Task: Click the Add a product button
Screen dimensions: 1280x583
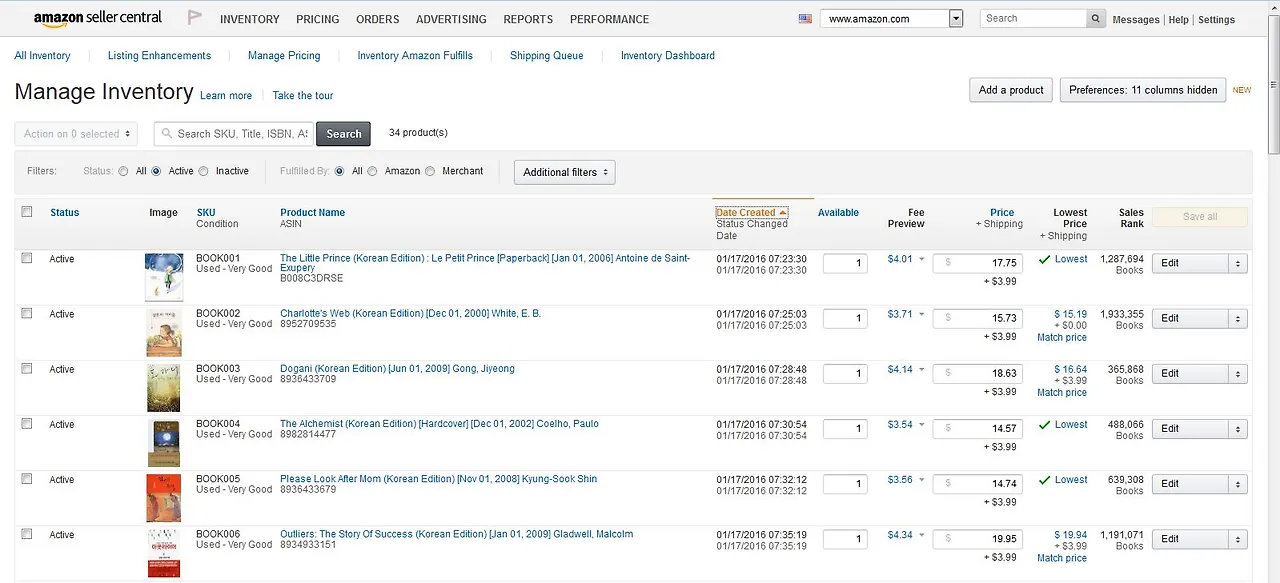Action: 1011,90
